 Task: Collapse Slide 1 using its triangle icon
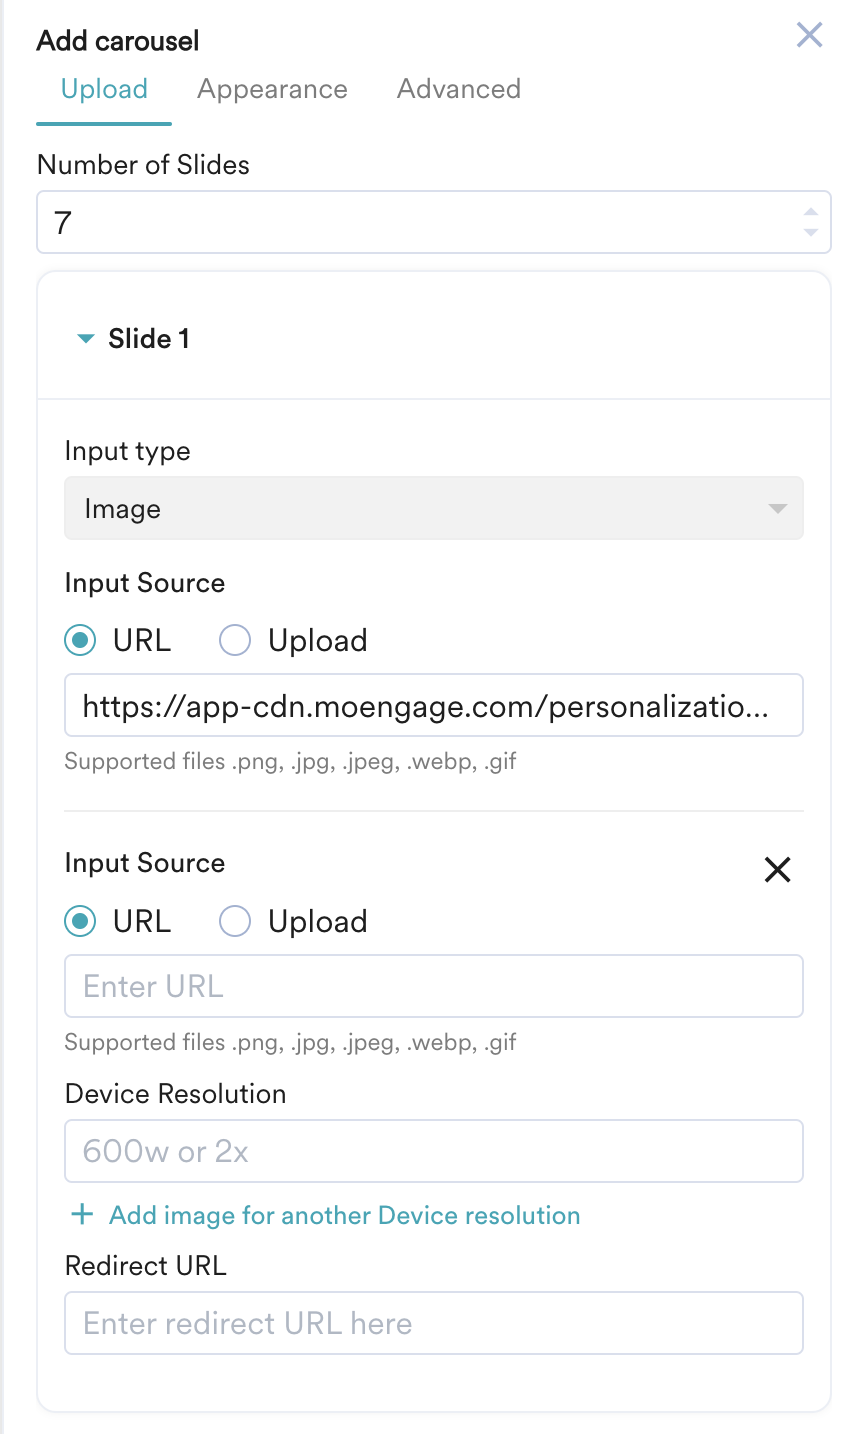pos(86,339)
